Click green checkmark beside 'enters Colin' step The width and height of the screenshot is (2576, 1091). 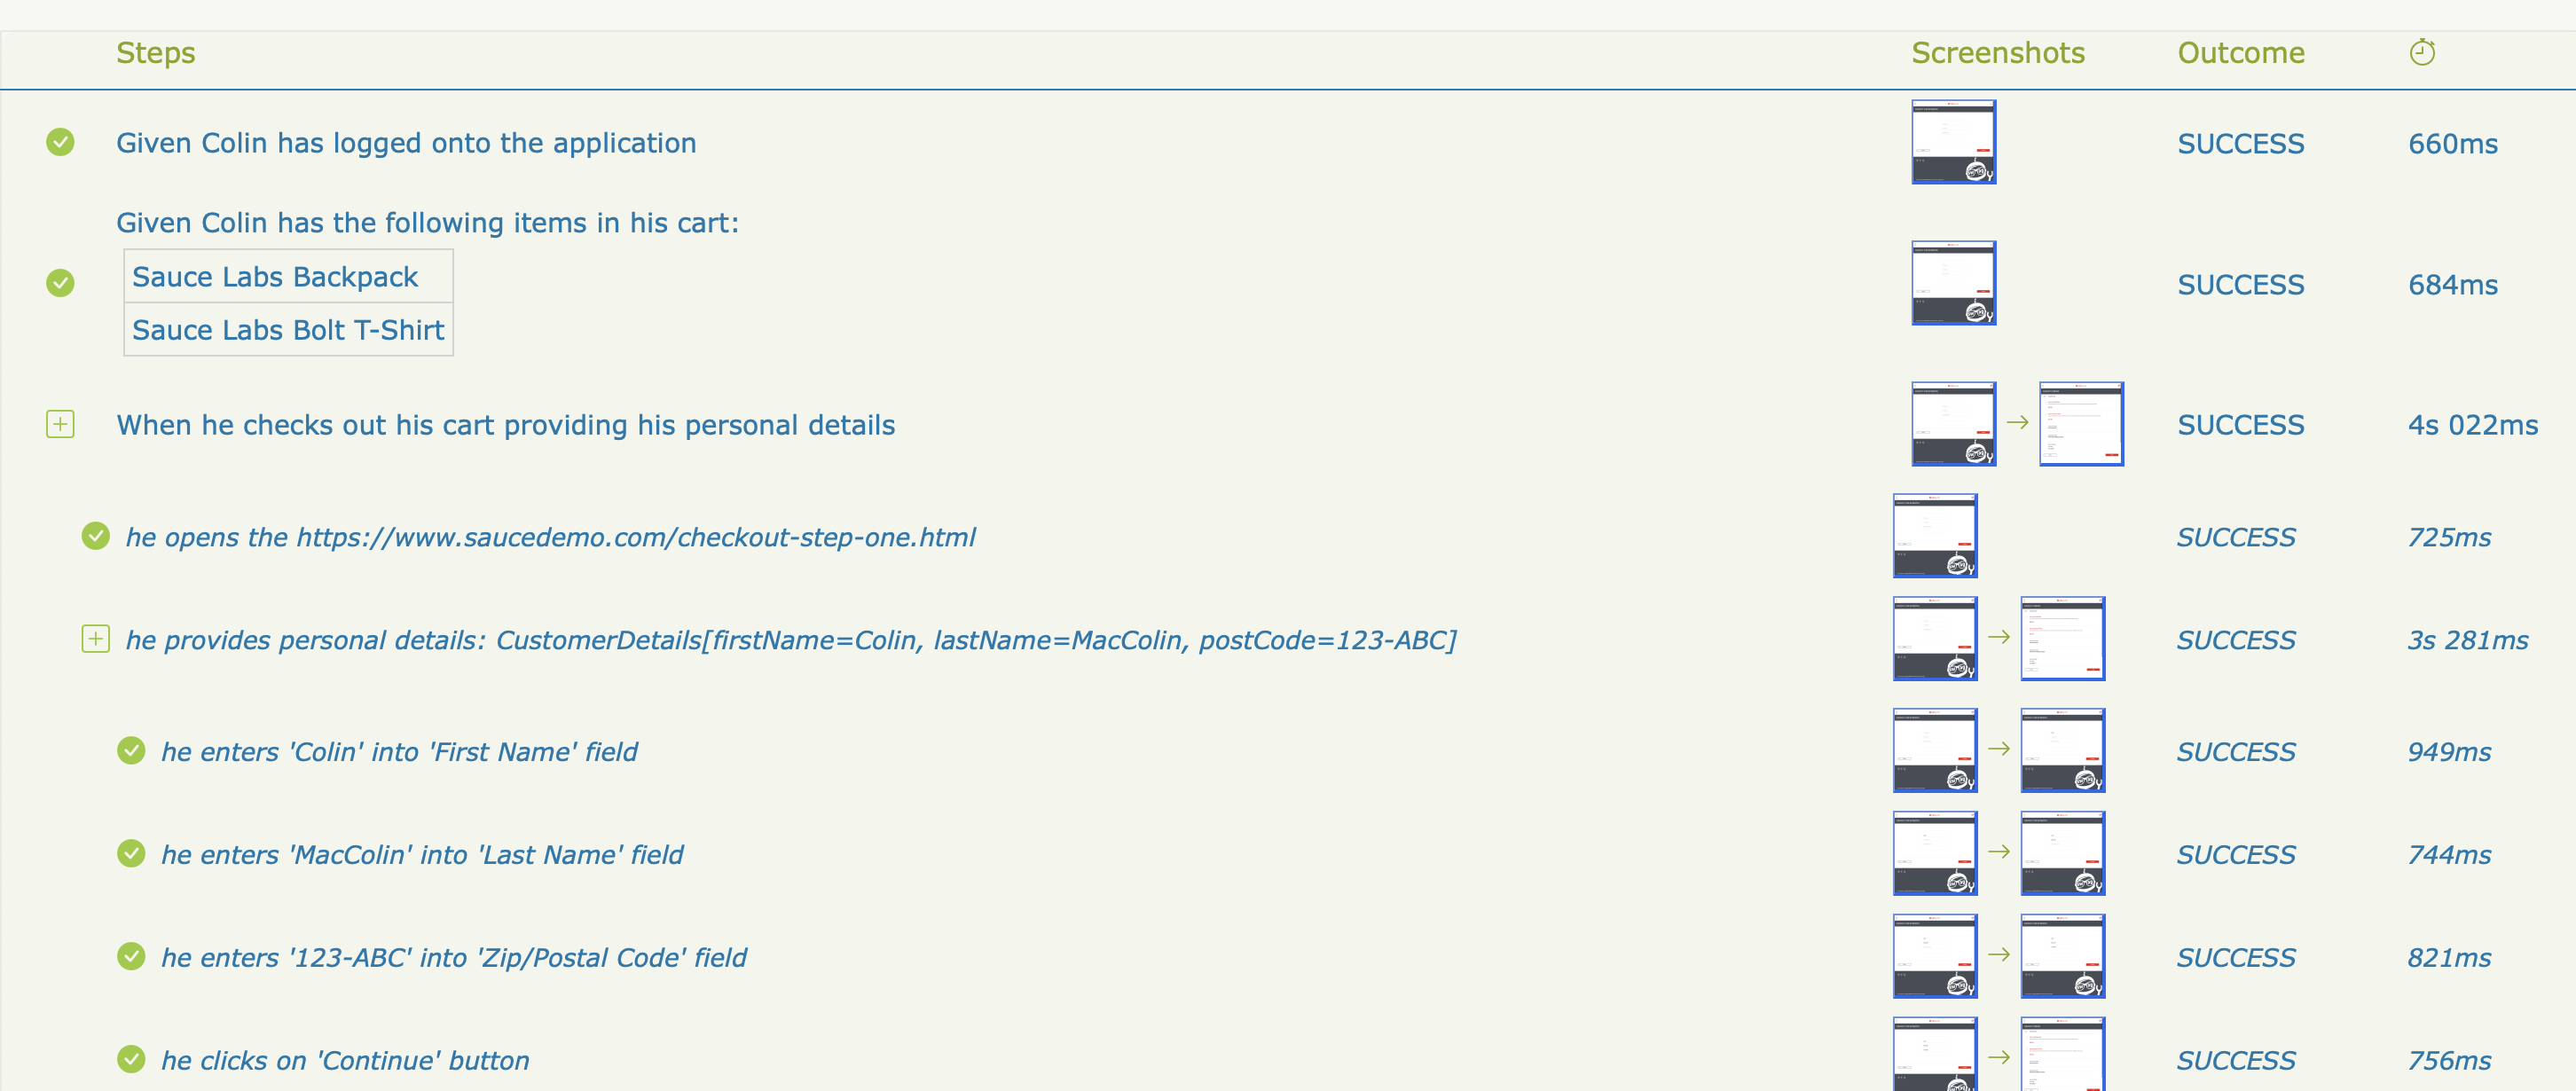pyautogui.click(x=131, y=750)
